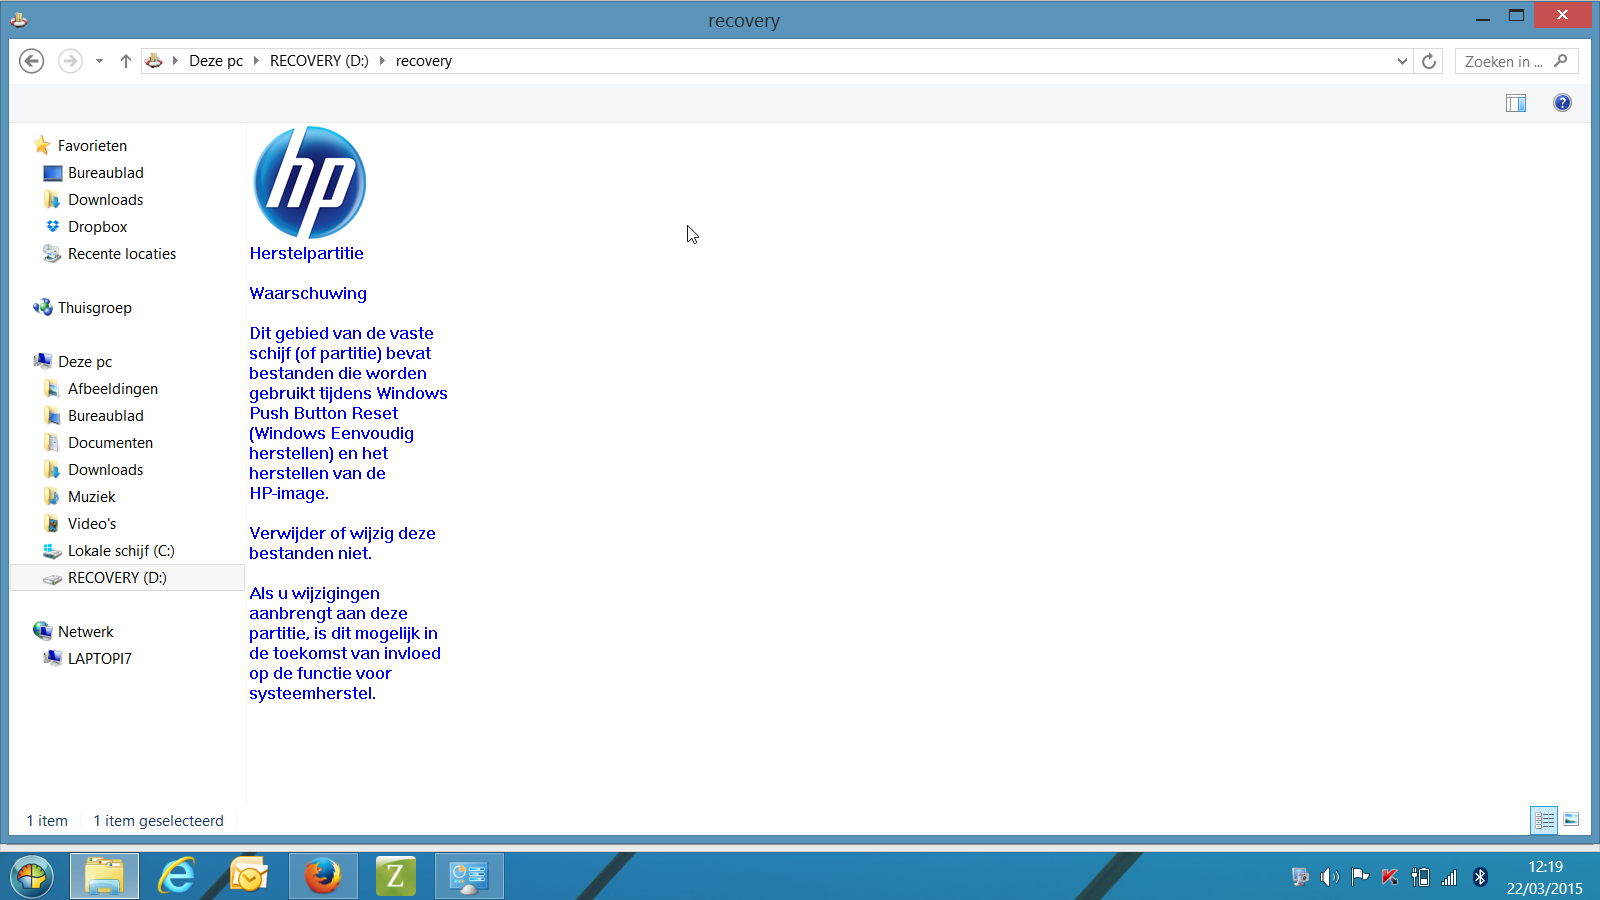Click the HP logo thumbnail
Image resolution: width=1600 pixels, height=900 pixels.
310,183
